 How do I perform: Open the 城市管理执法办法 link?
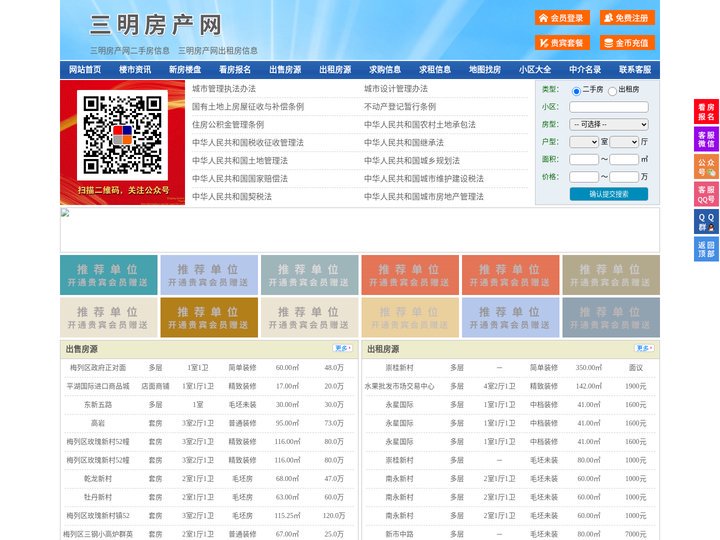tap(224, 89)
